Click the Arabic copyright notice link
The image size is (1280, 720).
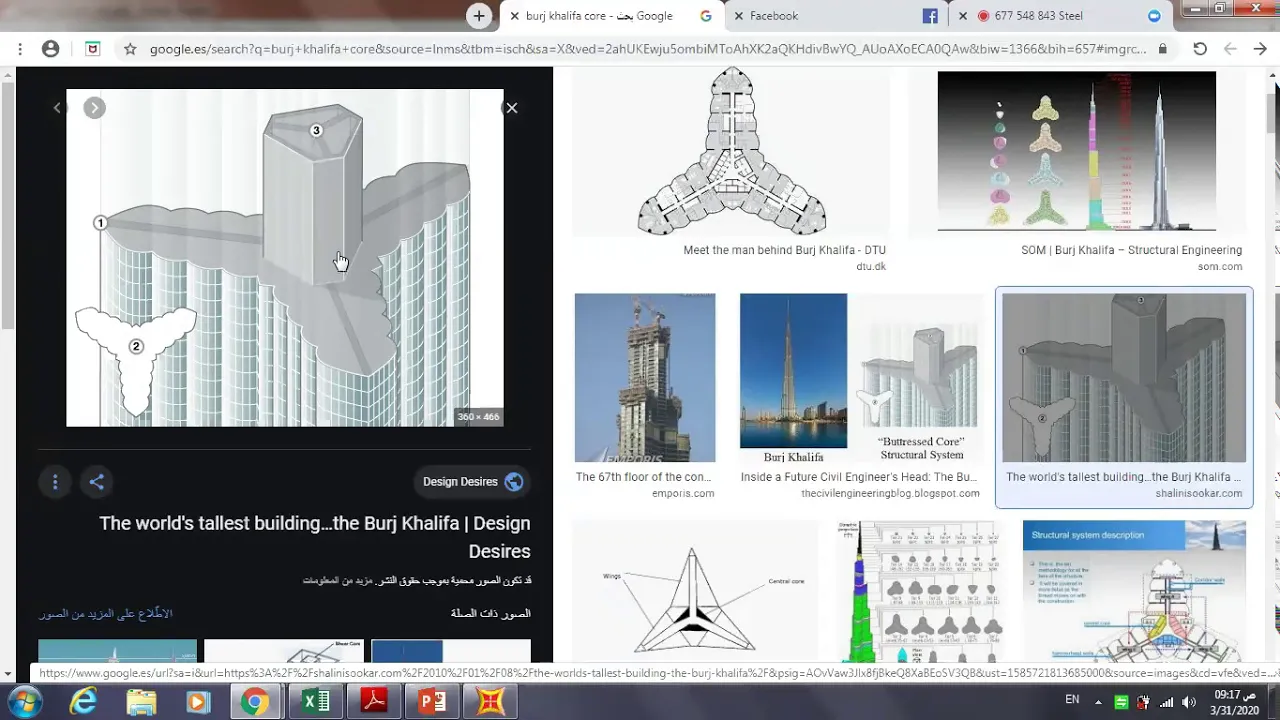[x=417, y=580]
